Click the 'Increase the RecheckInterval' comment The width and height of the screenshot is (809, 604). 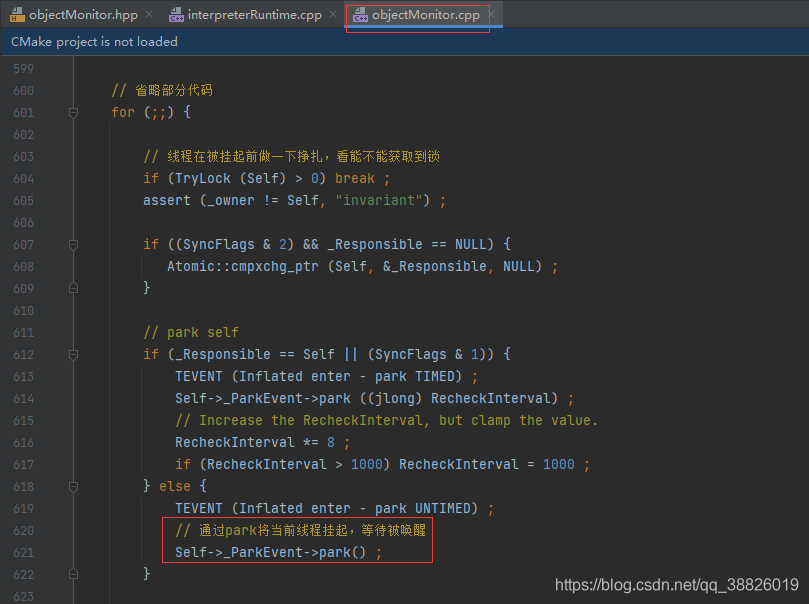[x=386, y=420]
